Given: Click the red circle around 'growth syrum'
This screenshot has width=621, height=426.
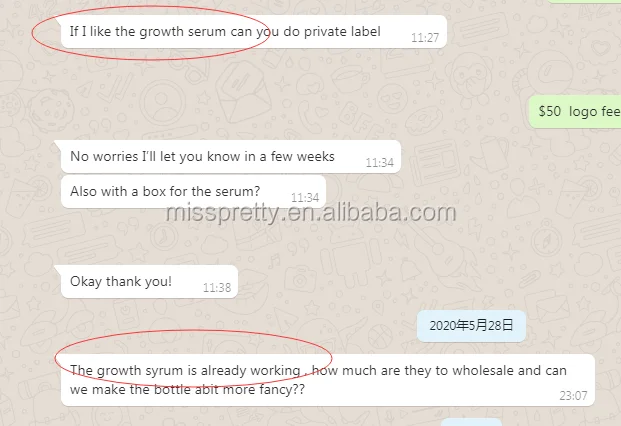Looking at the screenshot, I should coord(193,358).
